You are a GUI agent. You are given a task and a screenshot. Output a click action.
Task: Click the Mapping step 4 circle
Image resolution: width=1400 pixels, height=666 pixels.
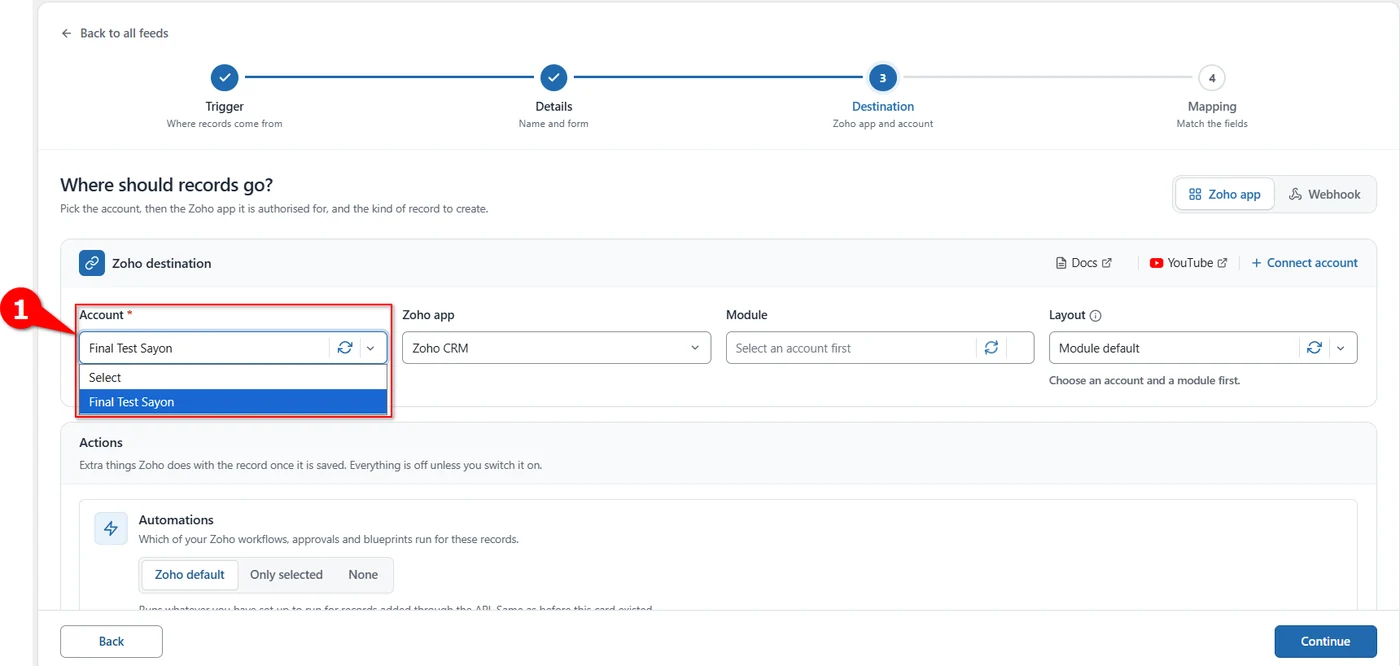[x=1212, y=77]
